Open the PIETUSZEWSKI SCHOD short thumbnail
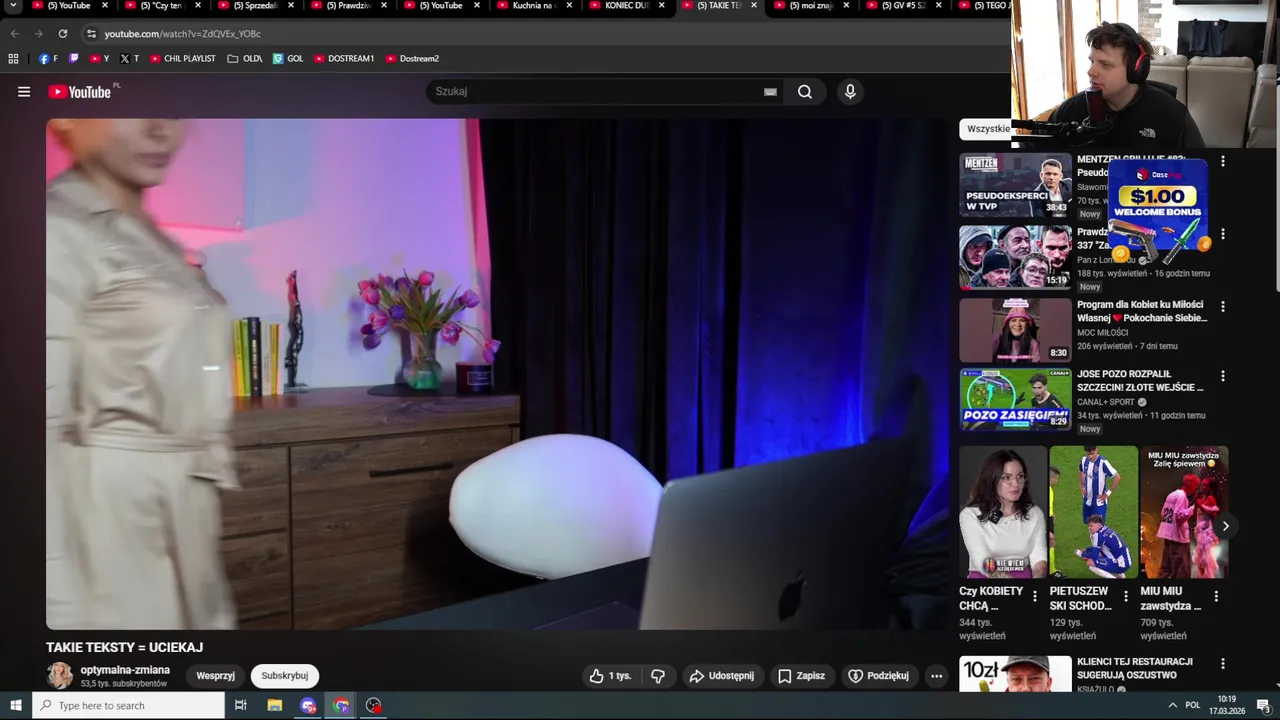Screen dimensions: 1280x720 click(x=1093, y=512)
